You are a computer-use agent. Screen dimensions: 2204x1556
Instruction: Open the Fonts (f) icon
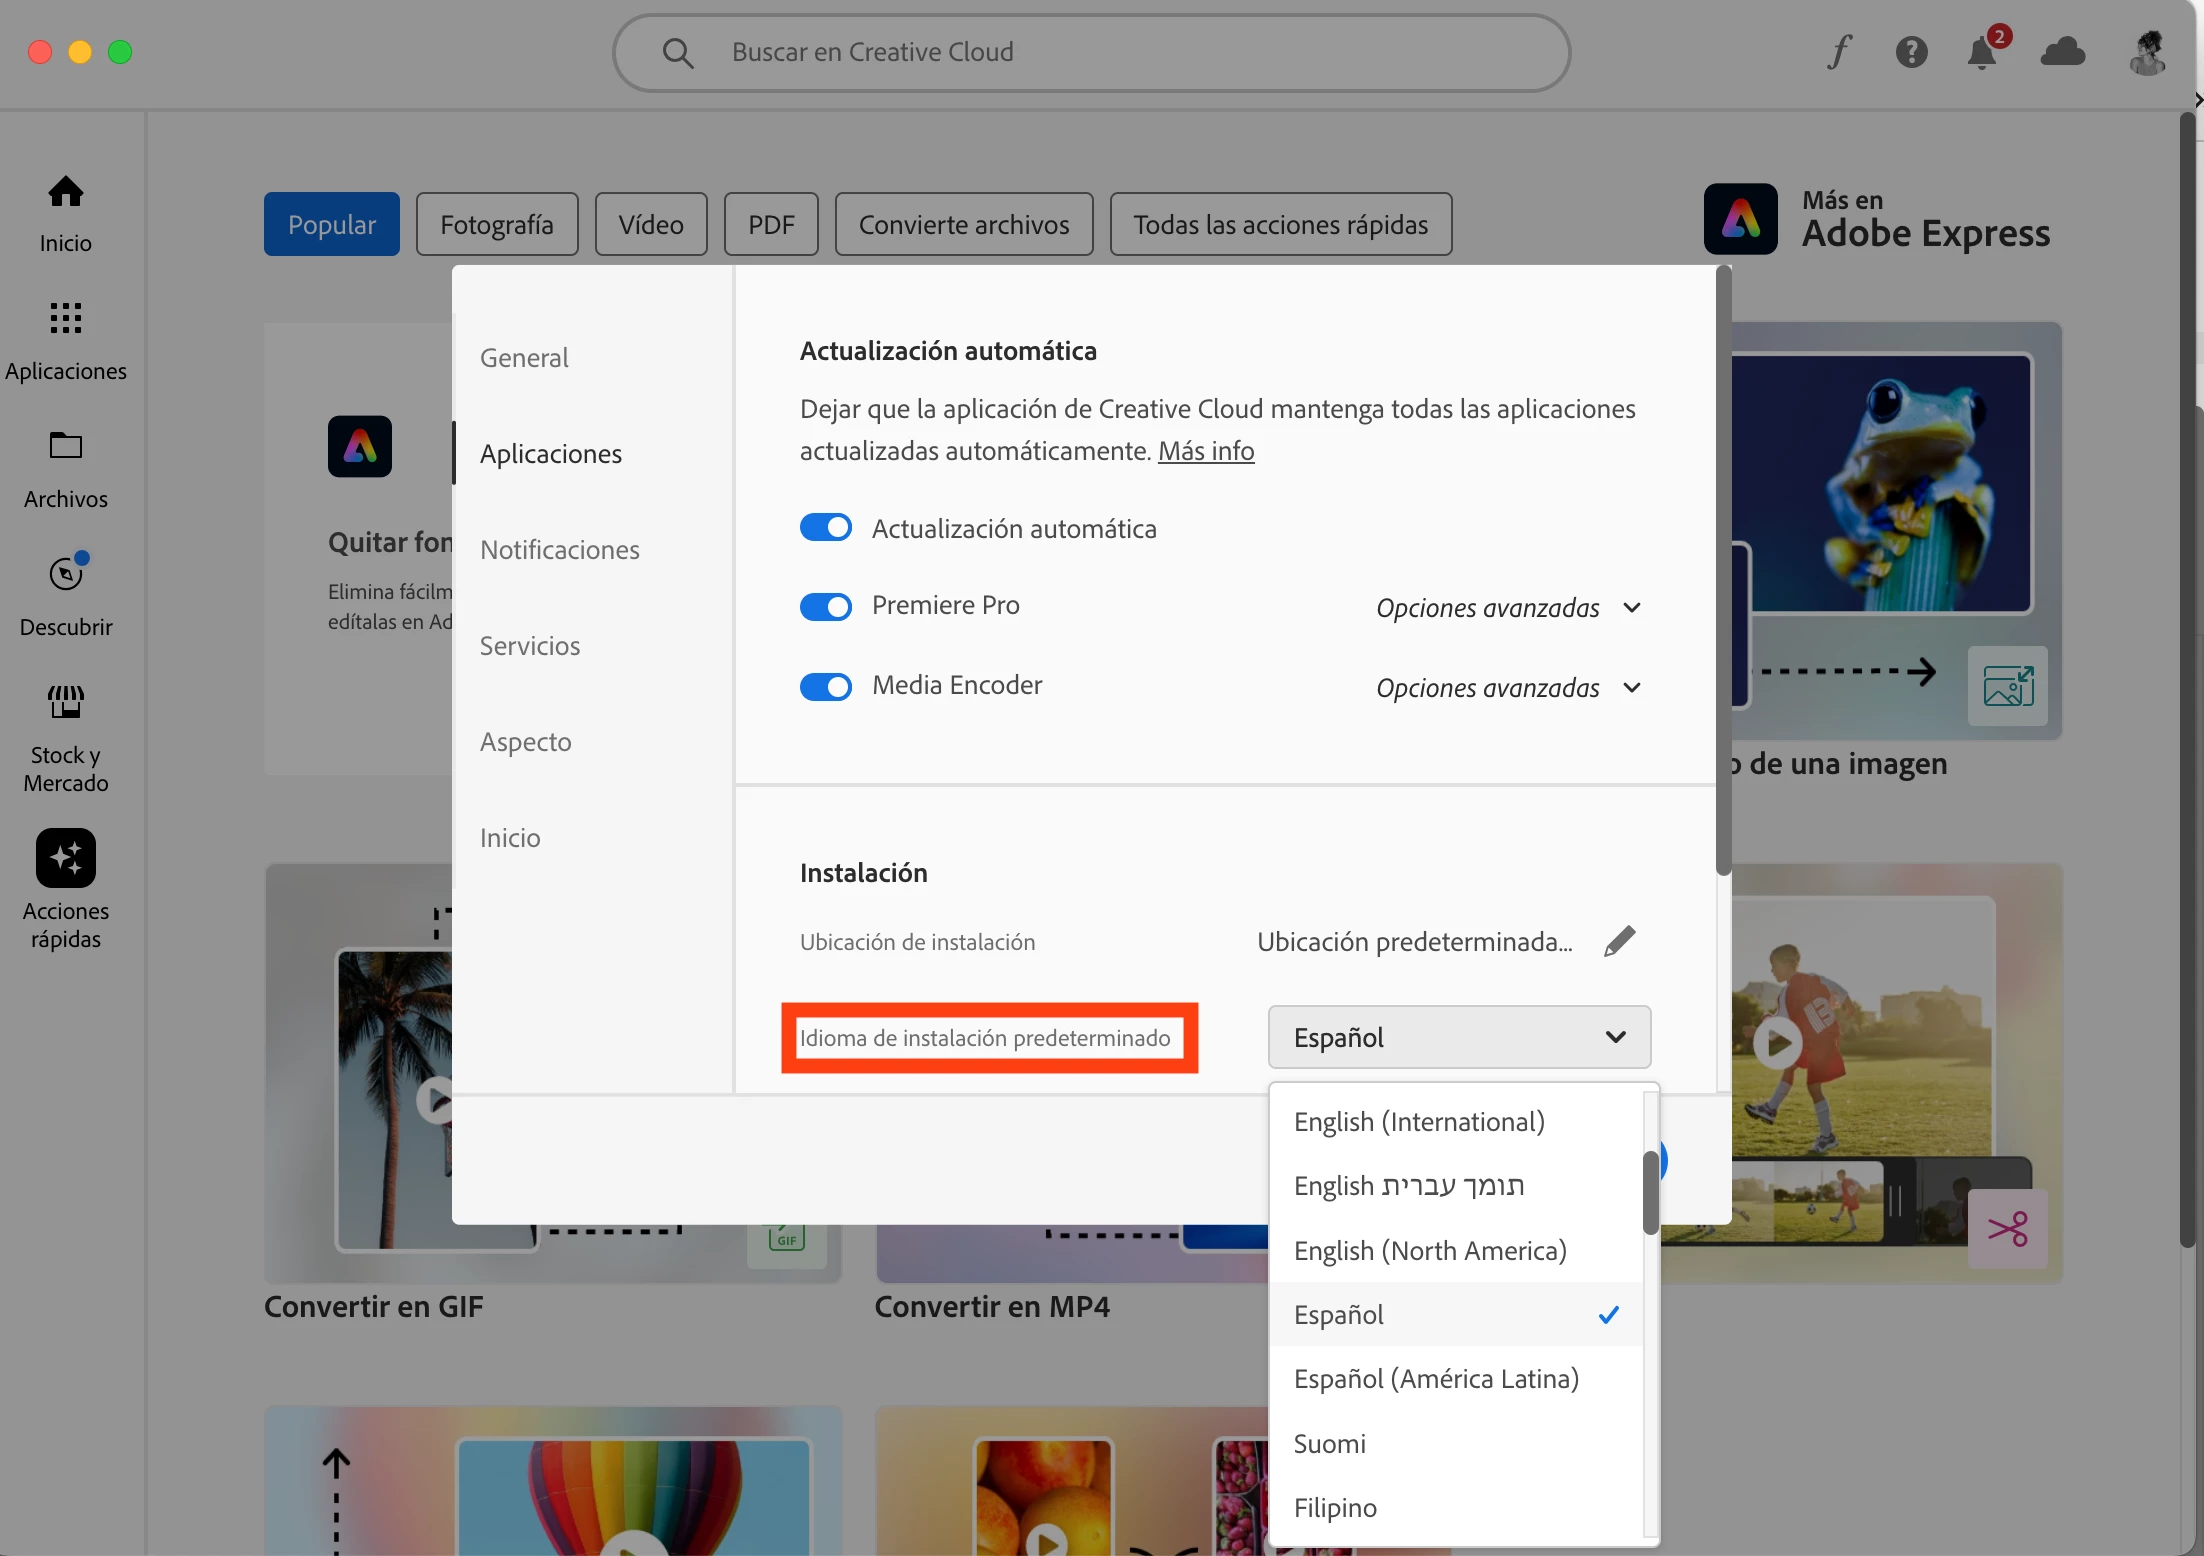[x=1839, y=52]
